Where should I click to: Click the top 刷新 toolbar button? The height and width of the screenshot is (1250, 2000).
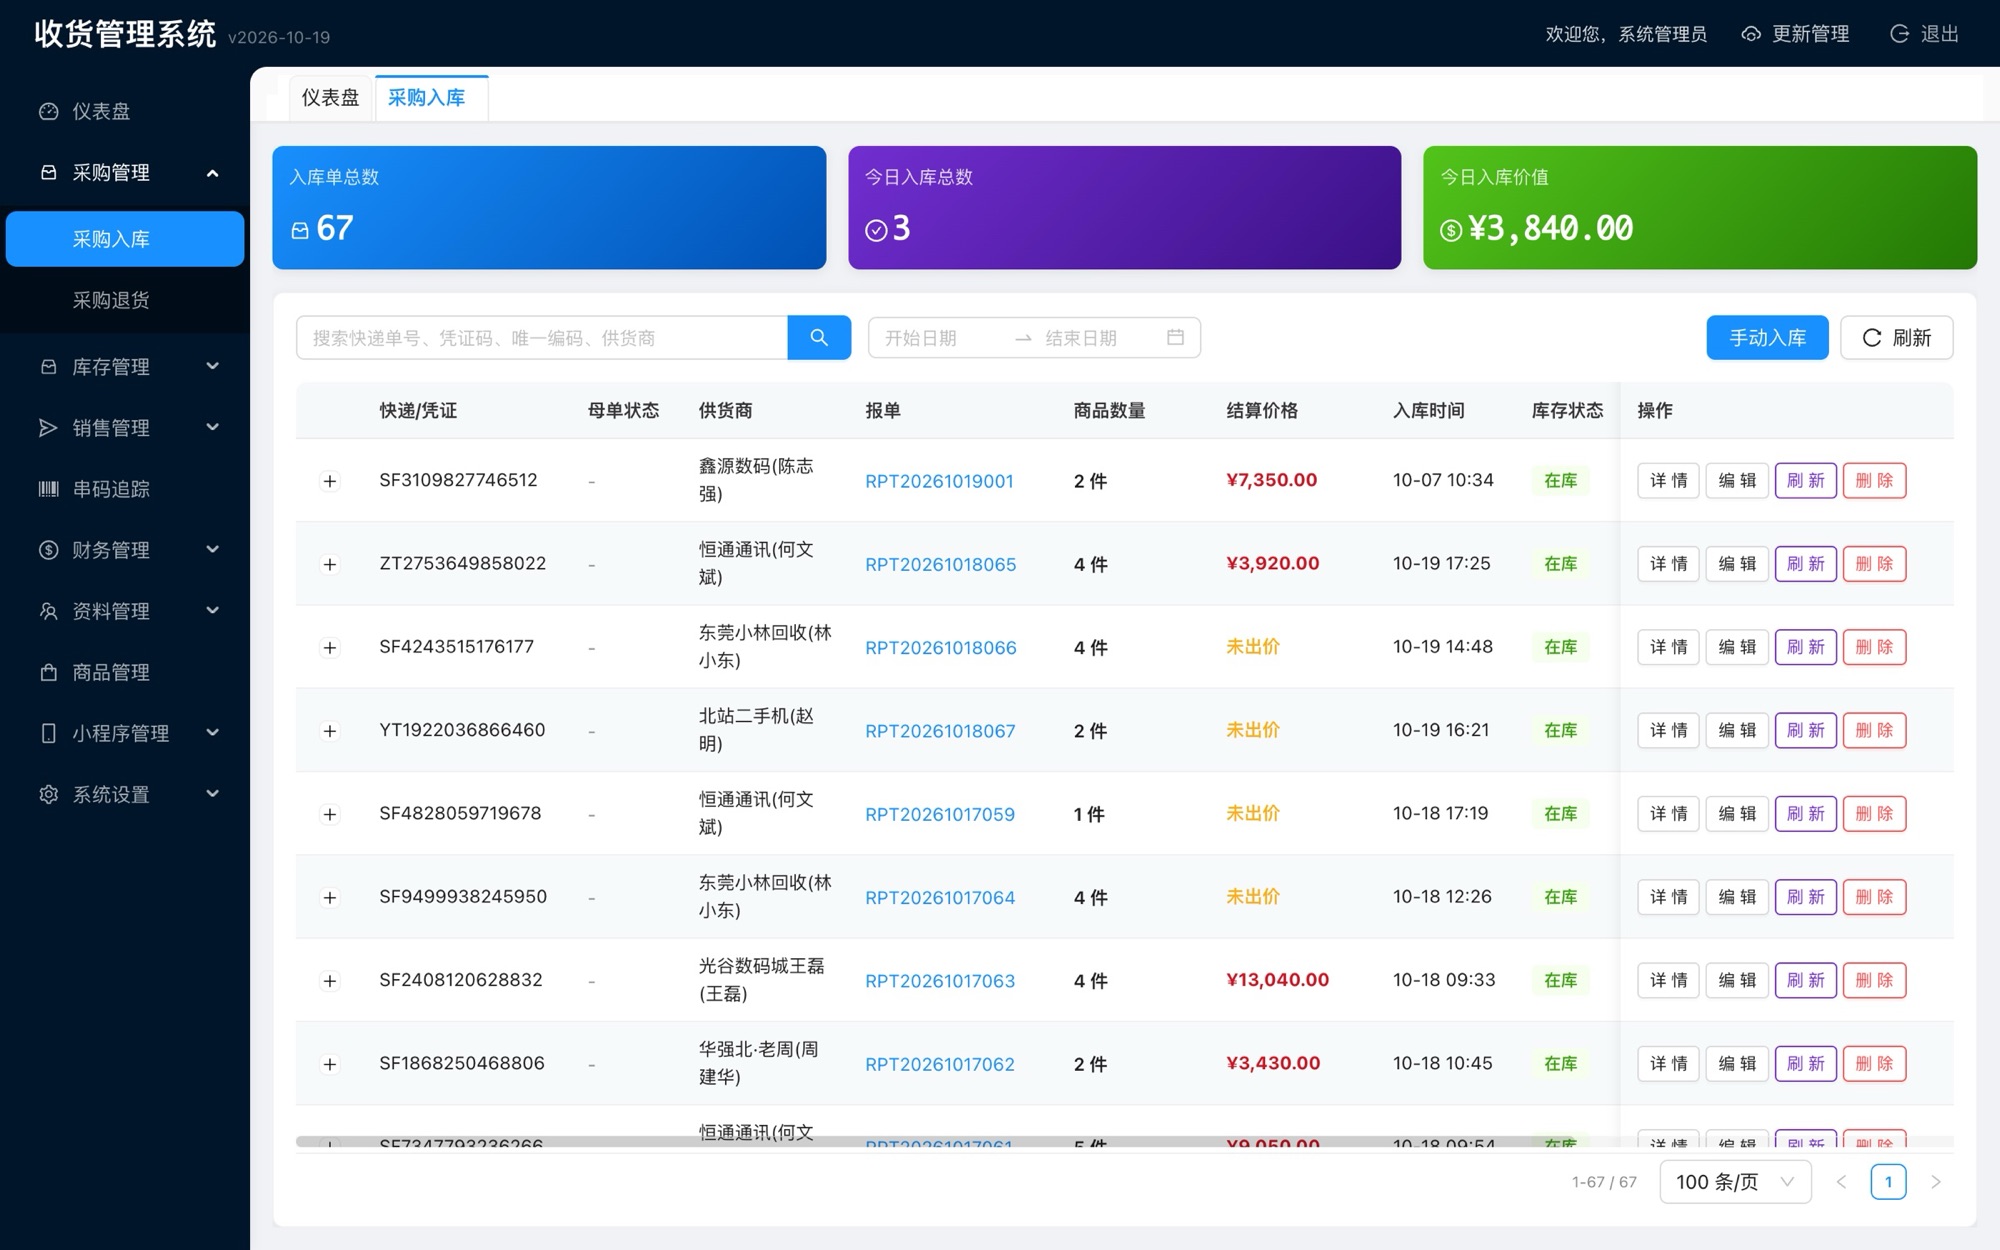point(1896,338)
